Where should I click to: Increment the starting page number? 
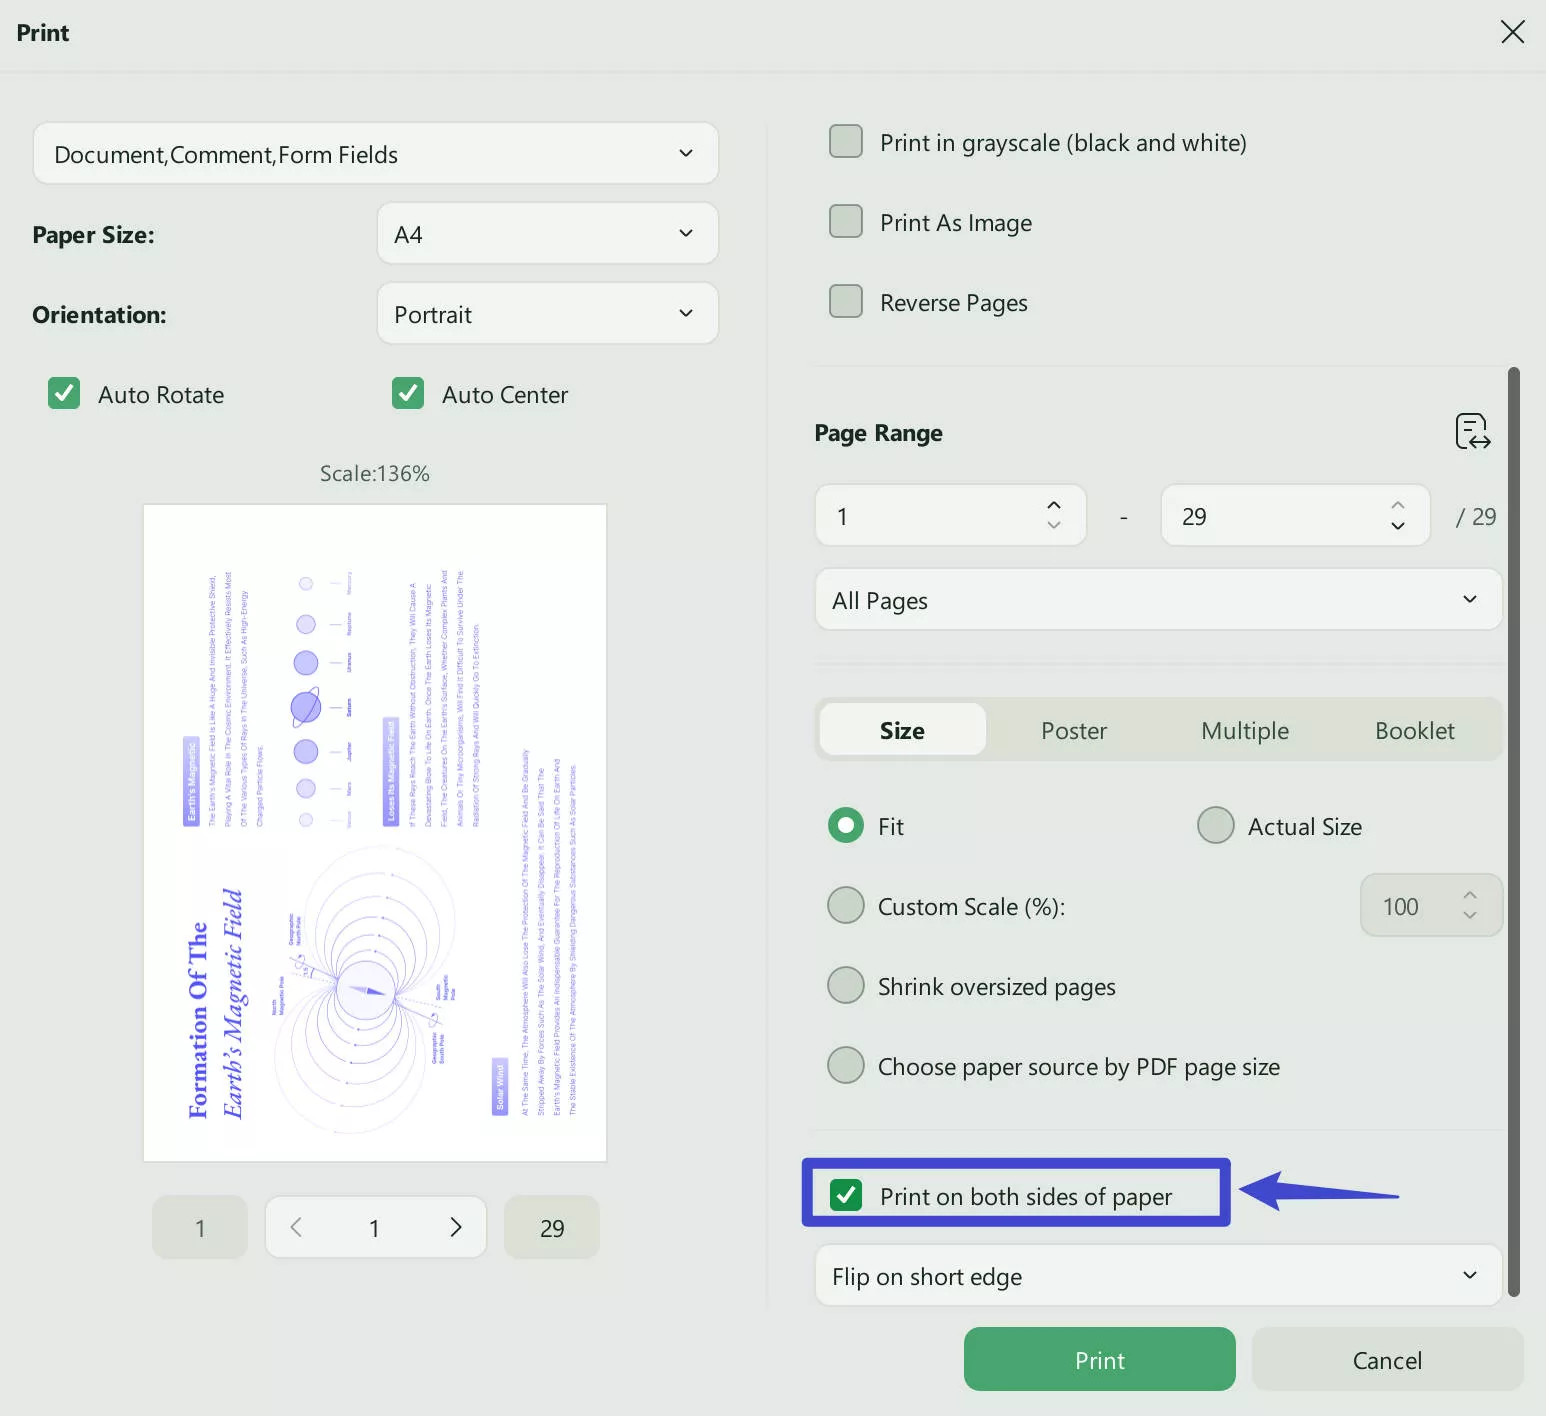click(1054, 505)
